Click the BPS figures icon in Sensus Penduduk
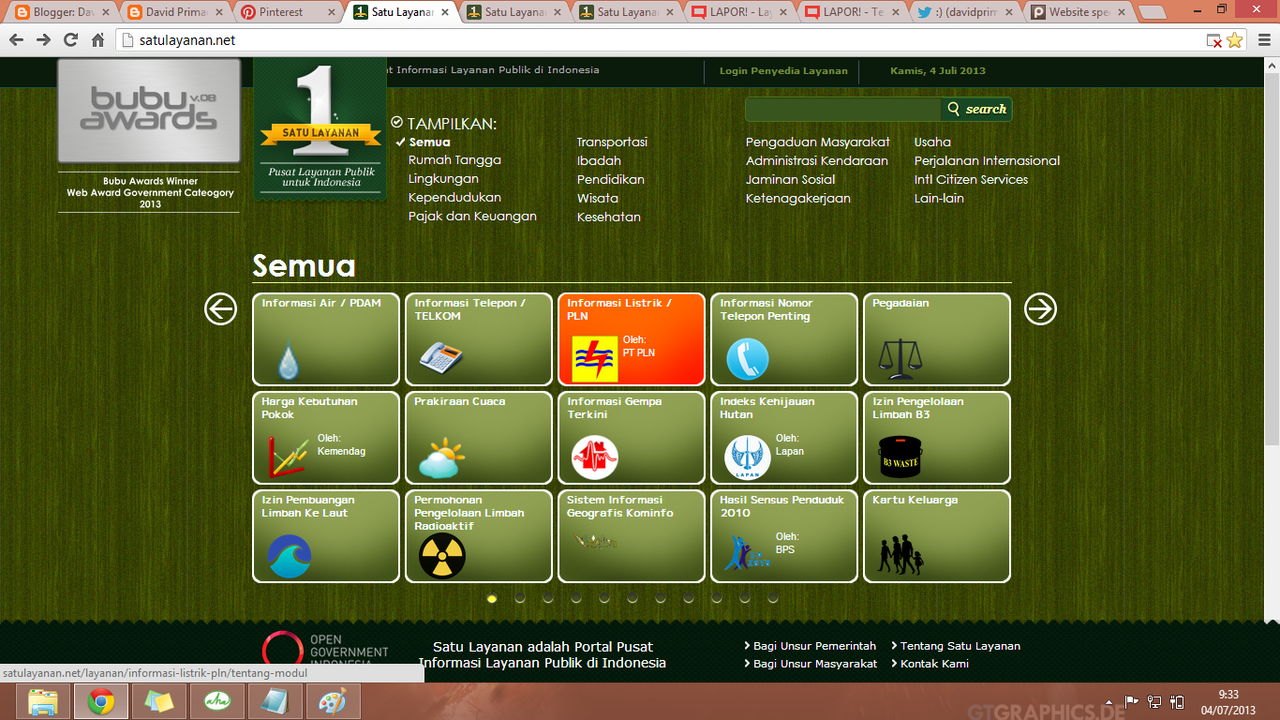 point(747,552)
